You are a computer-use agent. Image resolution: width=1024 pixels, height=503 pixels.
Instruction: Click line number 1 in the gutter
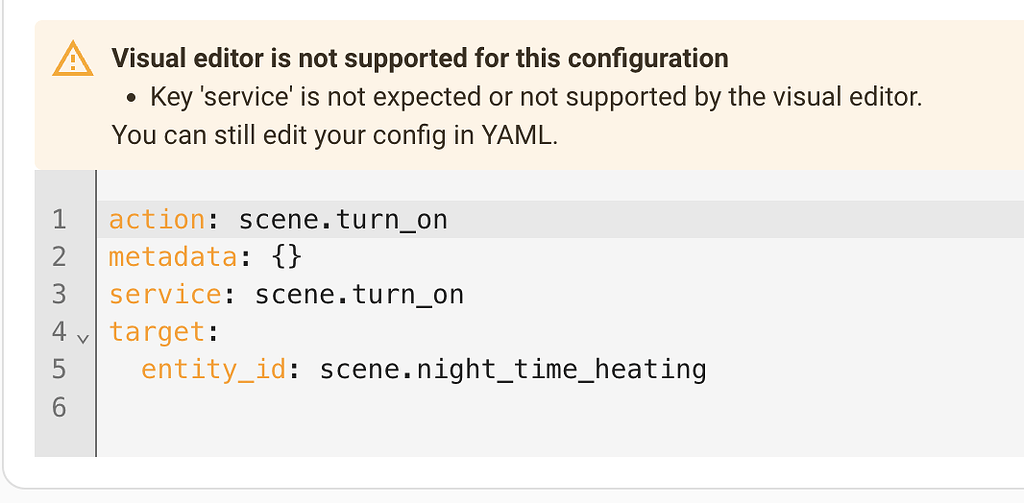point(59,219)
